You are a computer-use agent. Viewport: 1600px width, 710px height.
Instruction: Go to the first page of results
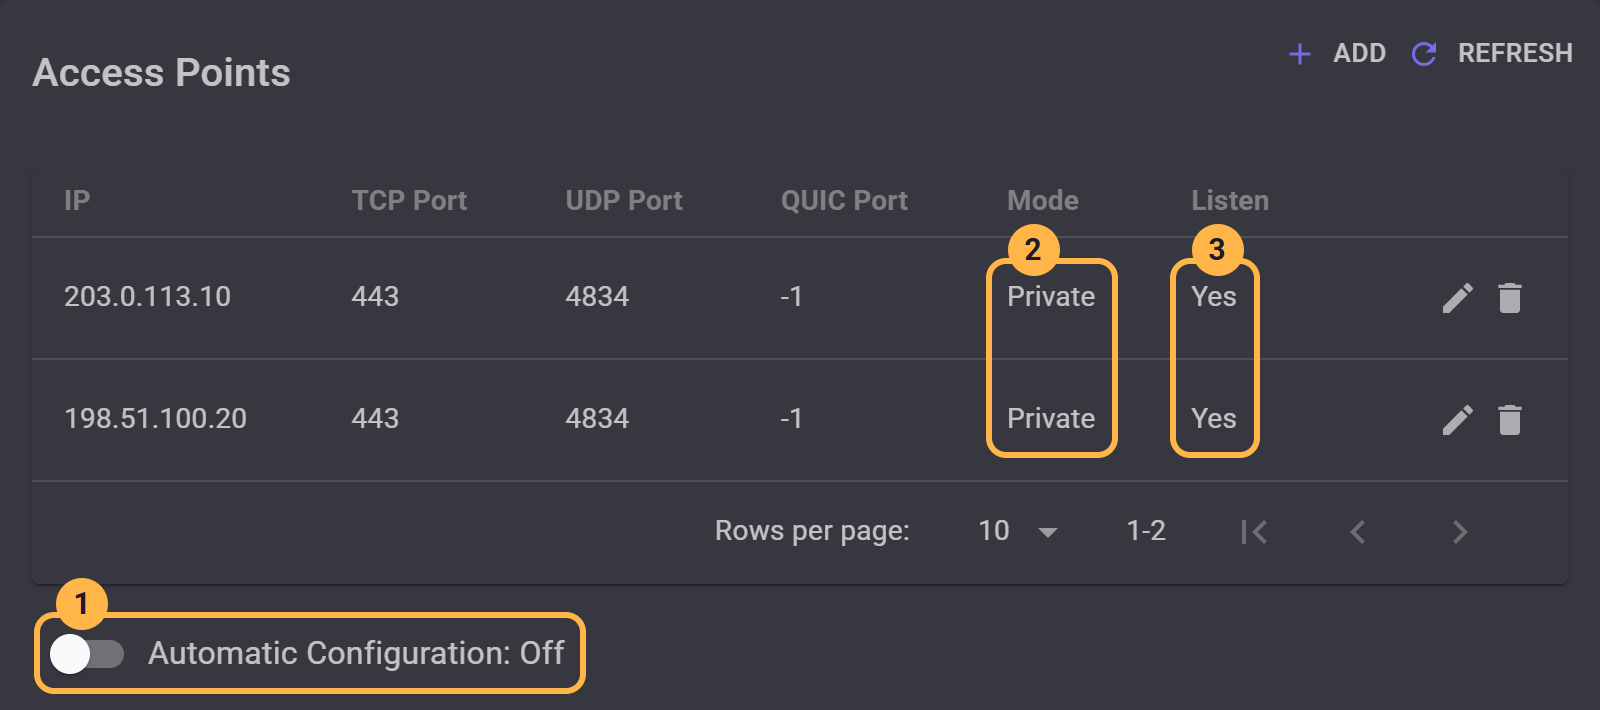point(1254,532)
